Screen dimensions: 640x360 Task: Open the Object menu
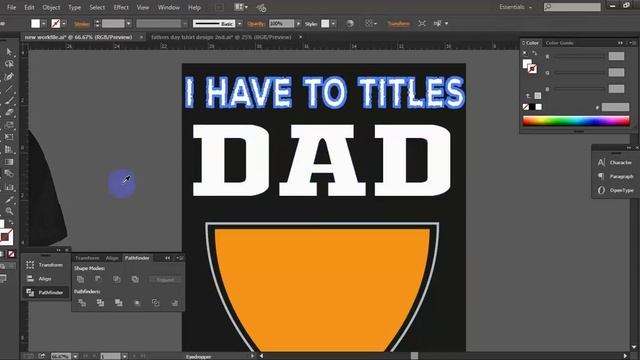51,7
